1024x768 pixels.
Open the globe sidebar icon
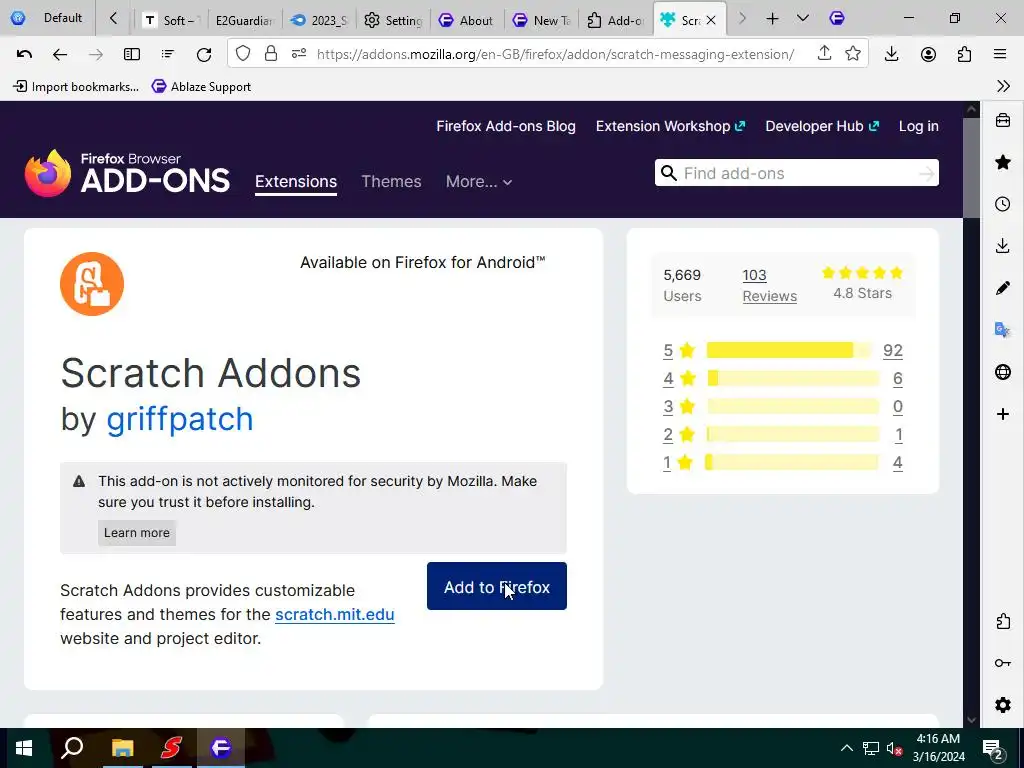click(1003, 372)
